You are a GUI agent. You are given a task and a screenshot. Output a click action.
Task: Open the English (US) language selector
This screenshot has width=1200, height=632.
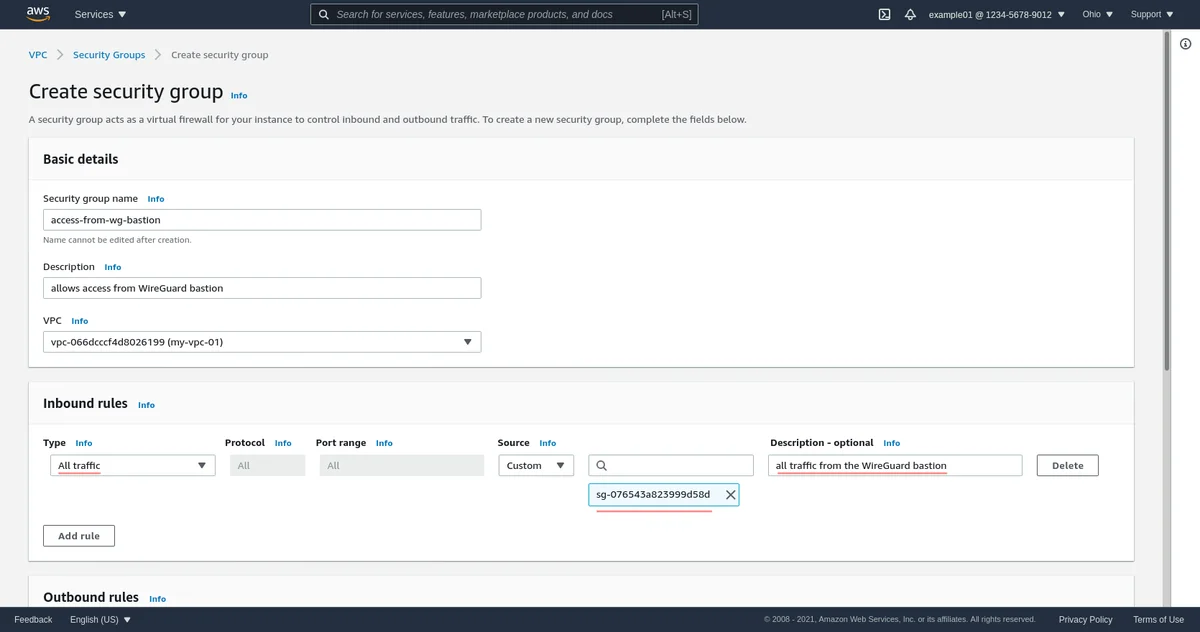pos(100,620)
